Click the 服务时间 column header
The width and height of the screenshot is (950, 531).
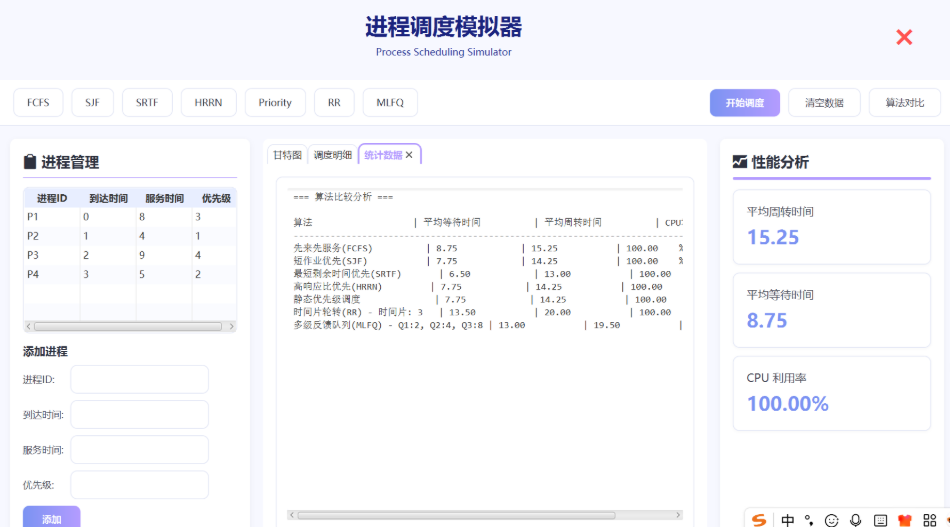click(x=164, y=198)
